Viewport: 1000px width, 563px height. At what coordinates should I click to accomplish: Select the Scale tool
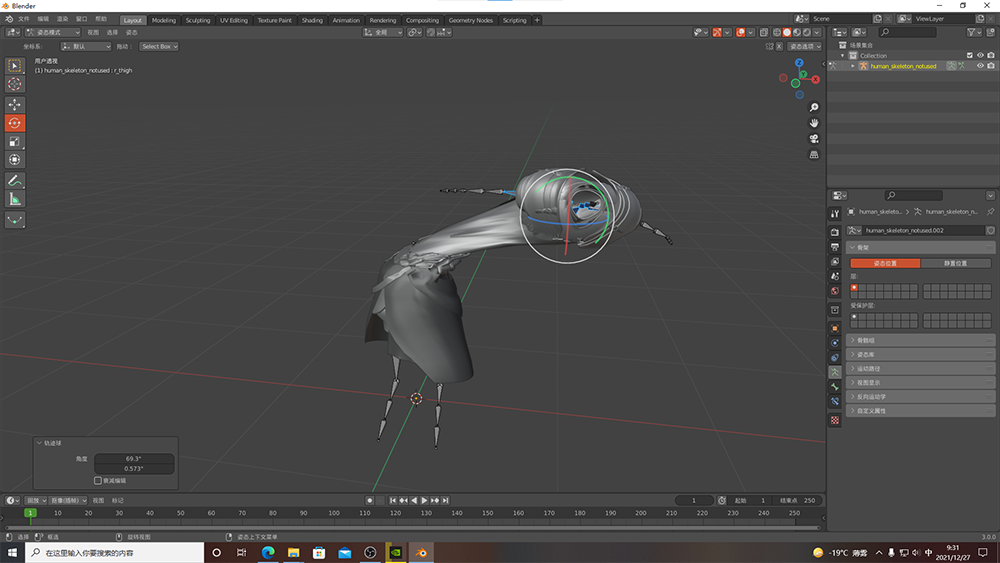click(15, 142)
